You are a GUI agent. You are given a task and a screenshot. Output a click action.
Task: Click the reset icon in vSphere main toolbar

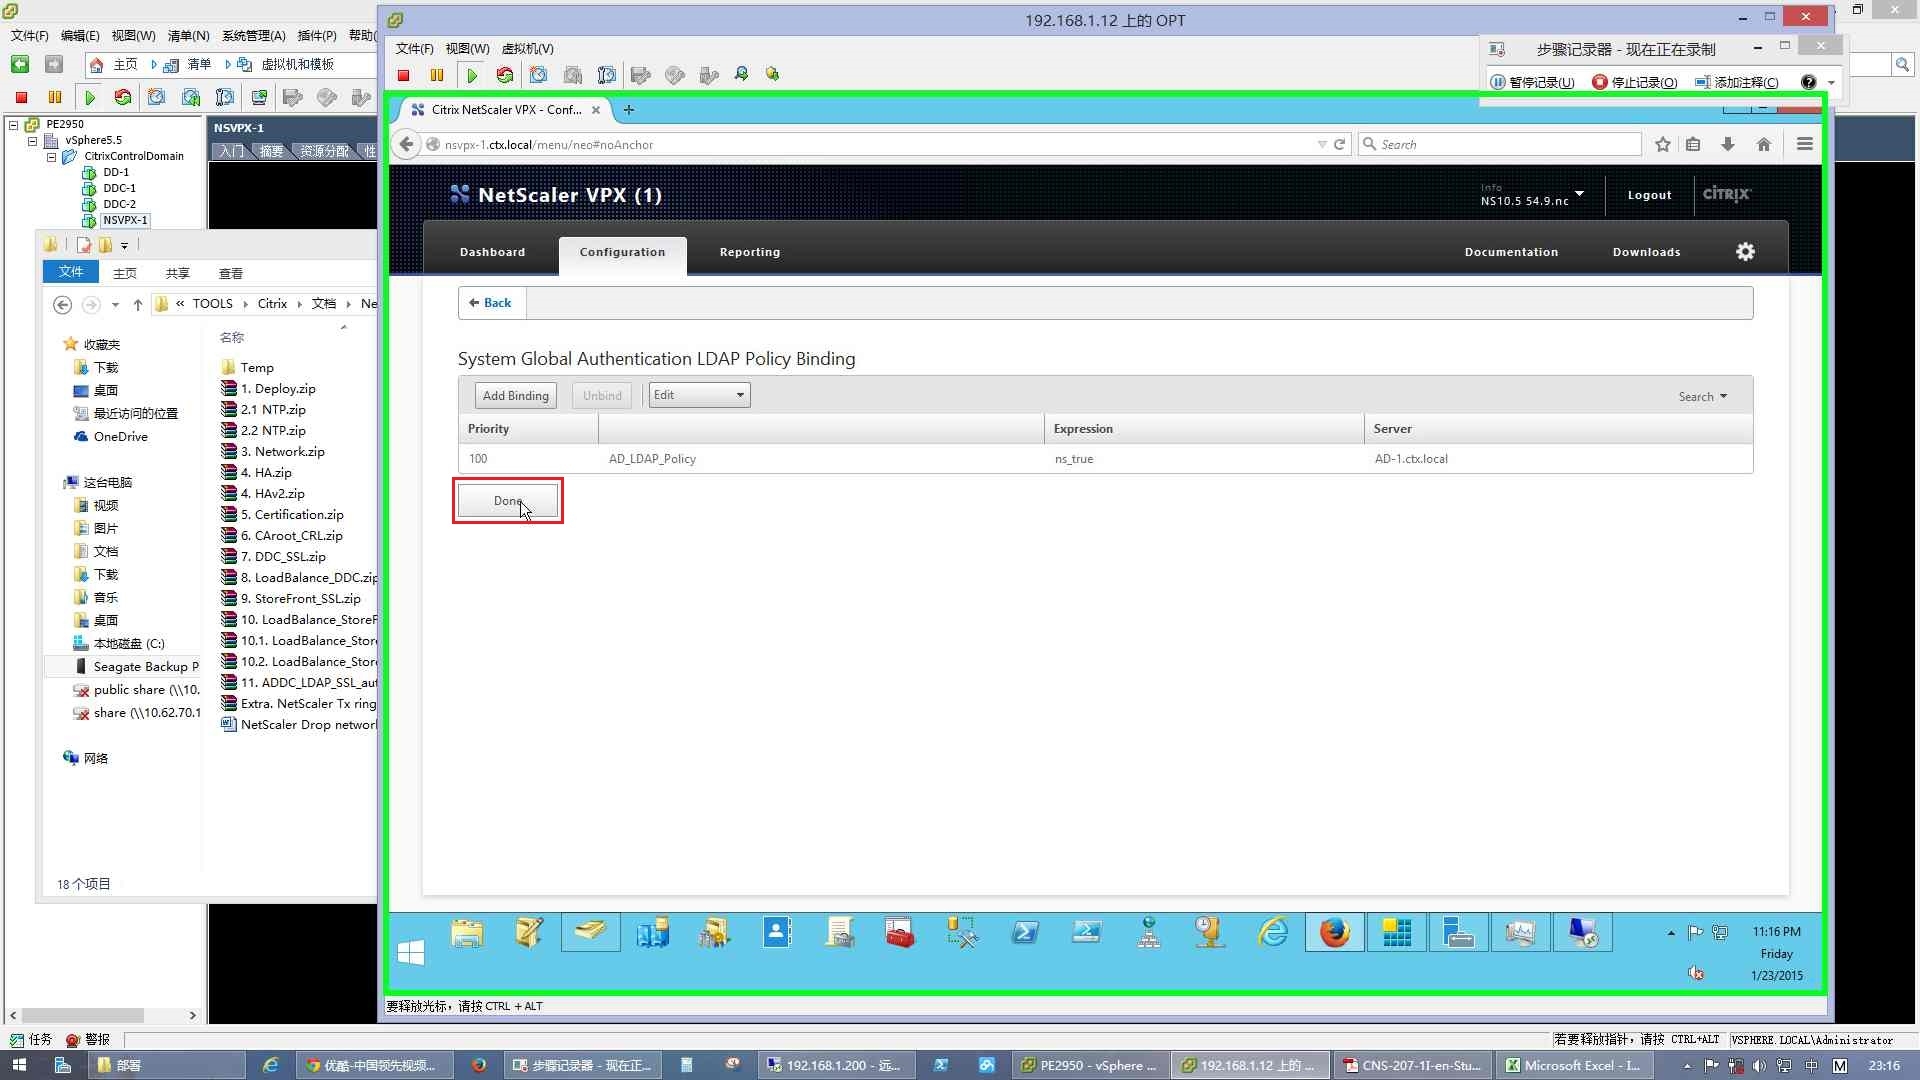coord(123,97)
